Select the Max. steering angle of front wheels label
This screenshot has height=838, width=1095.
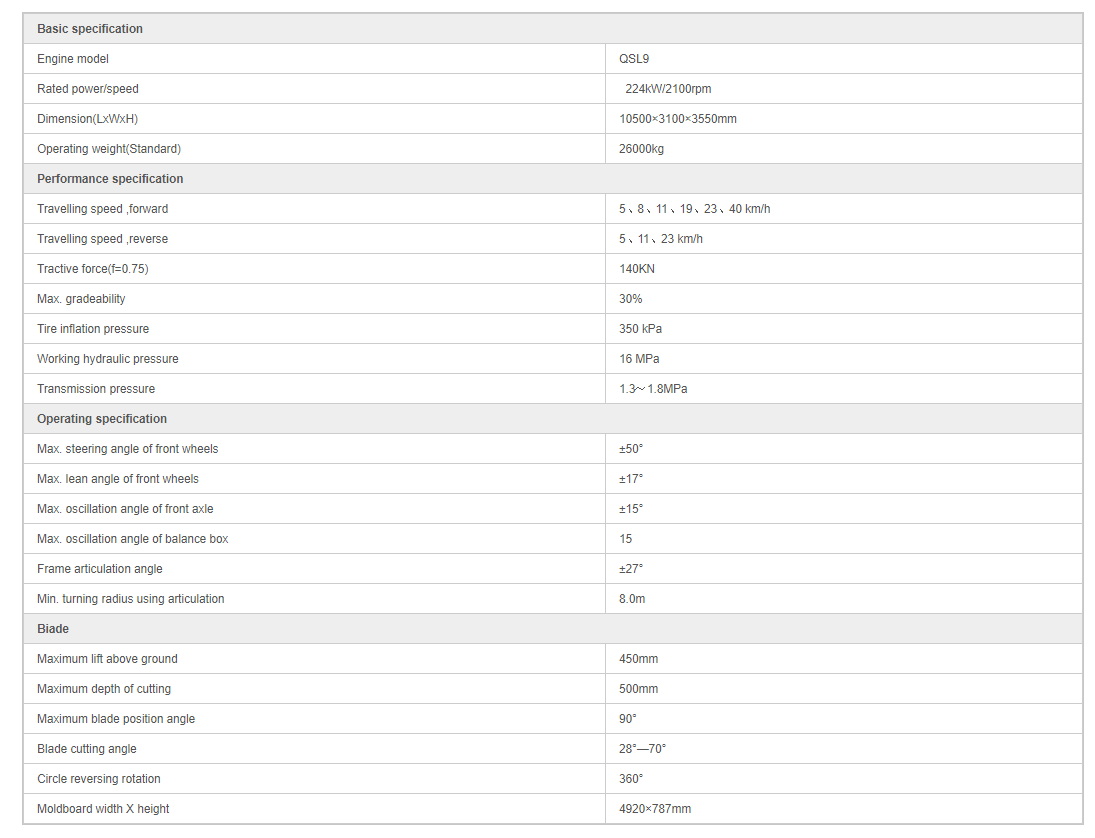[x=127, y=449]
